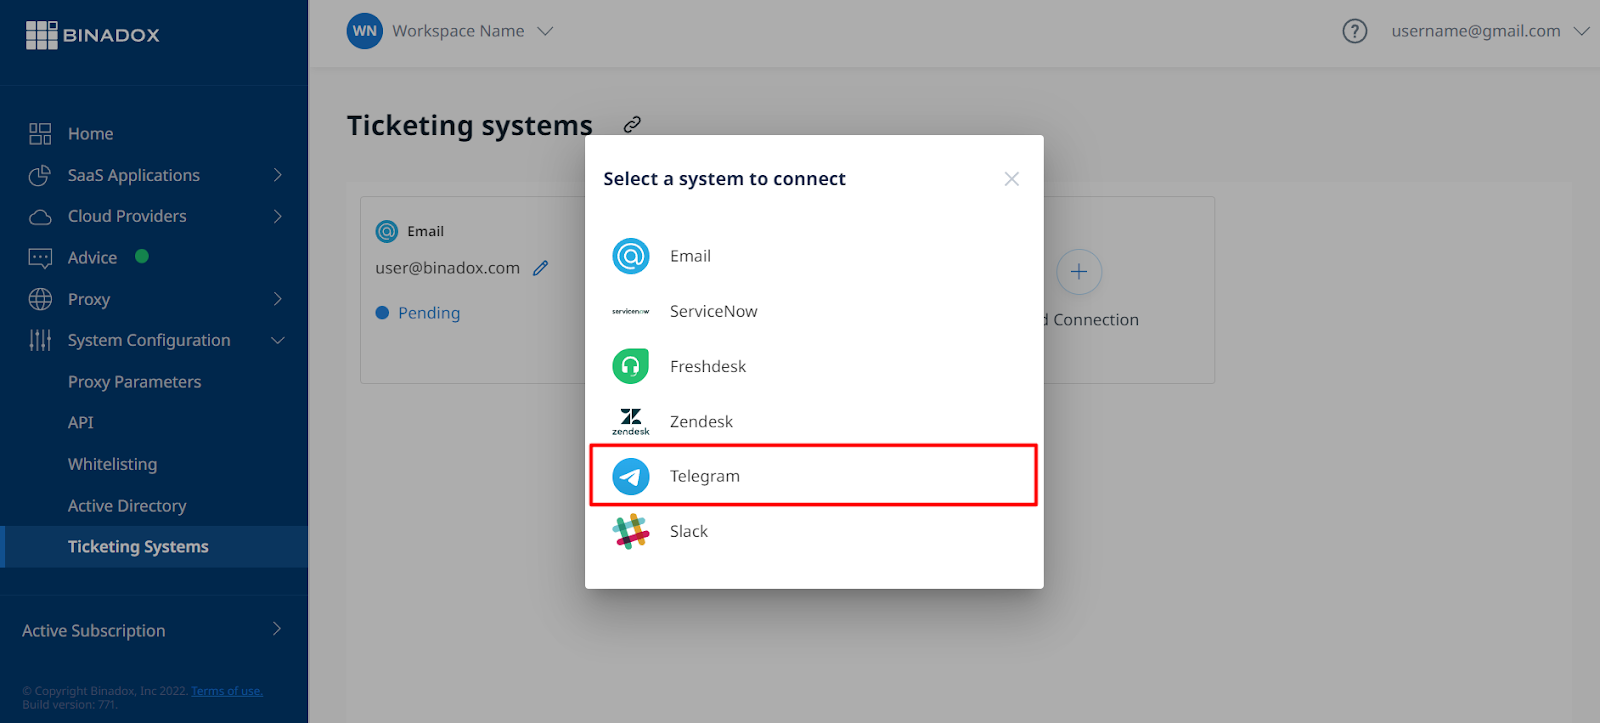
Task: Click the Freshdesk headset icon
Action: [631, 366]
